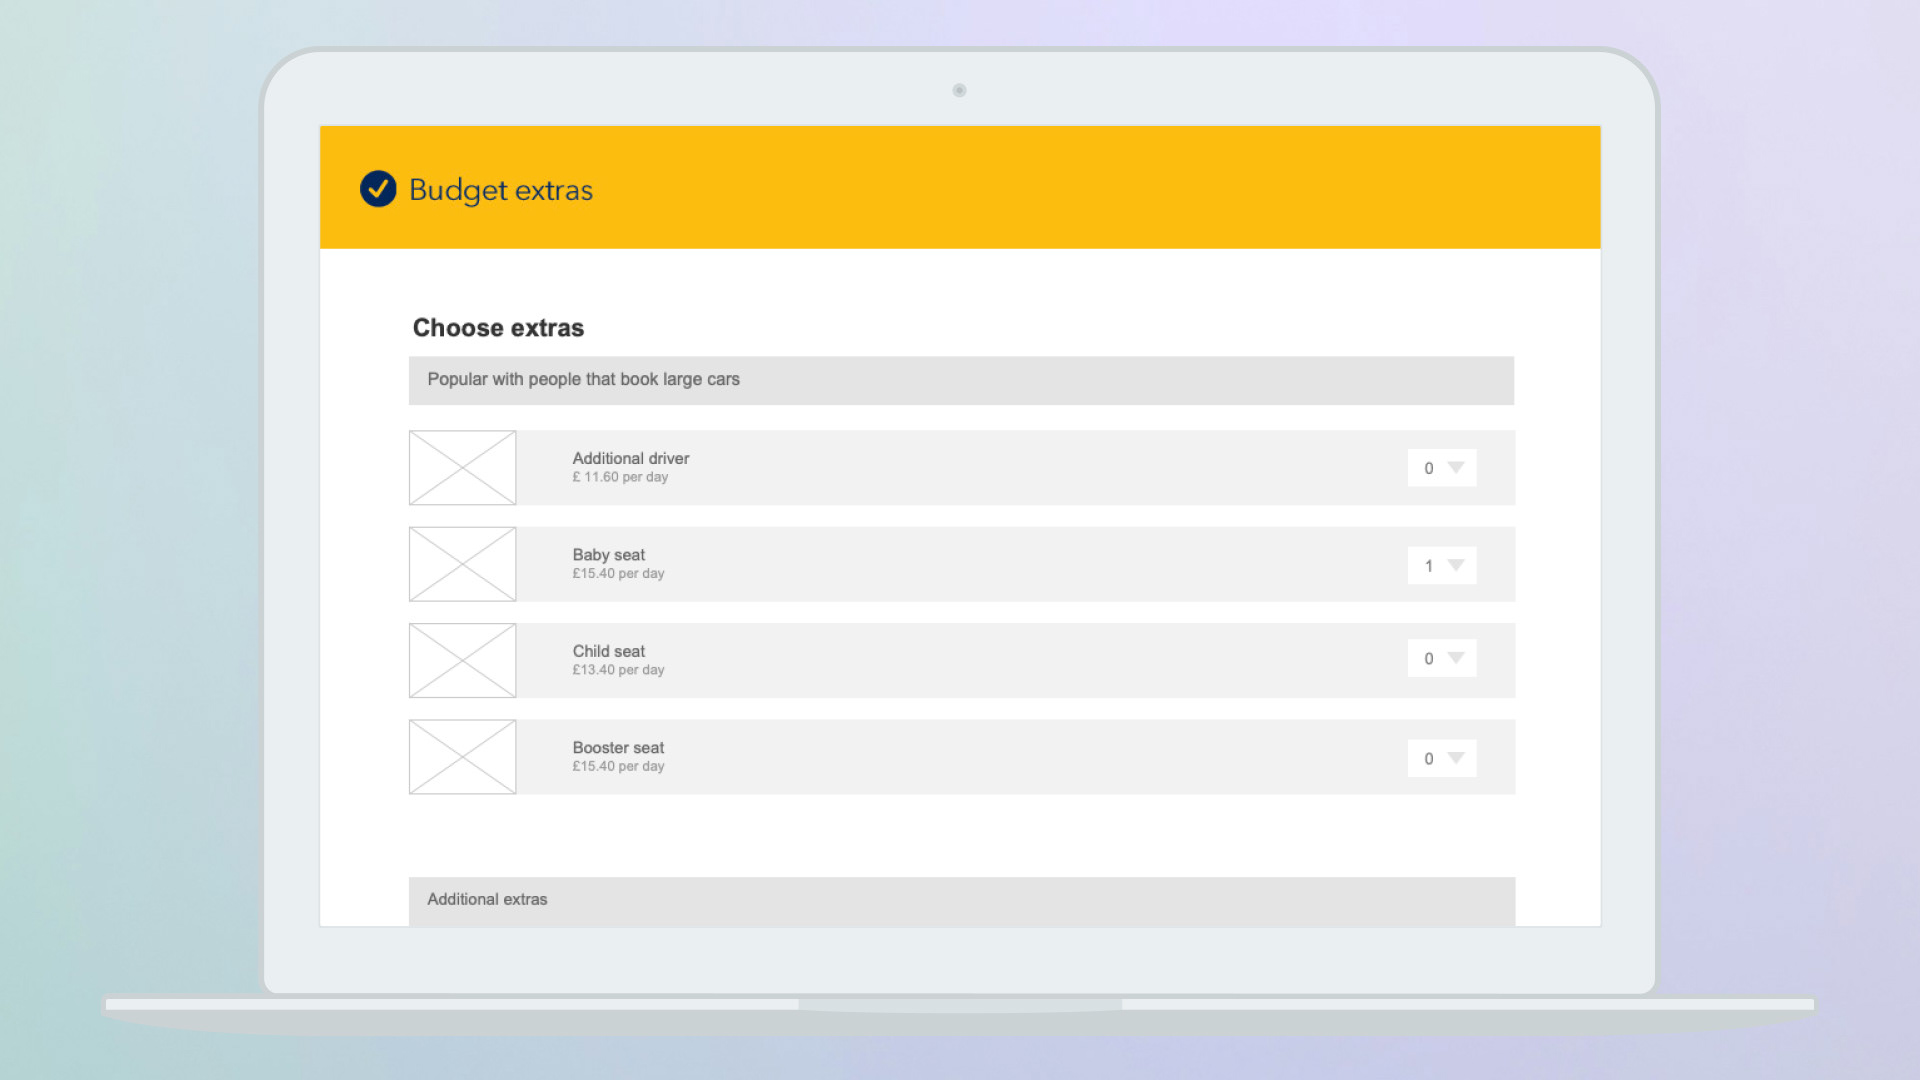This screenshot has width=1920, height=1080.
Task: Click the Baby seat placeholder image
Action: 462,564
